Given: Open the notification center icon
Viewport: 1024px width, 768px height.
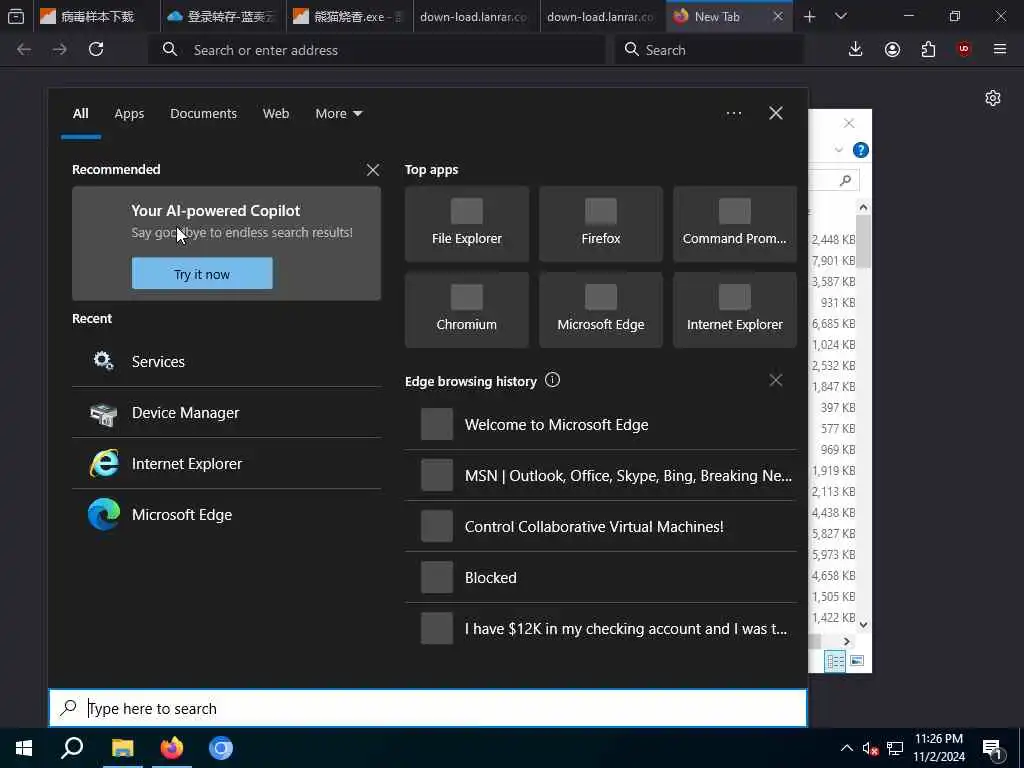Looking at the screenshot, I should click(x=993, y=749).
